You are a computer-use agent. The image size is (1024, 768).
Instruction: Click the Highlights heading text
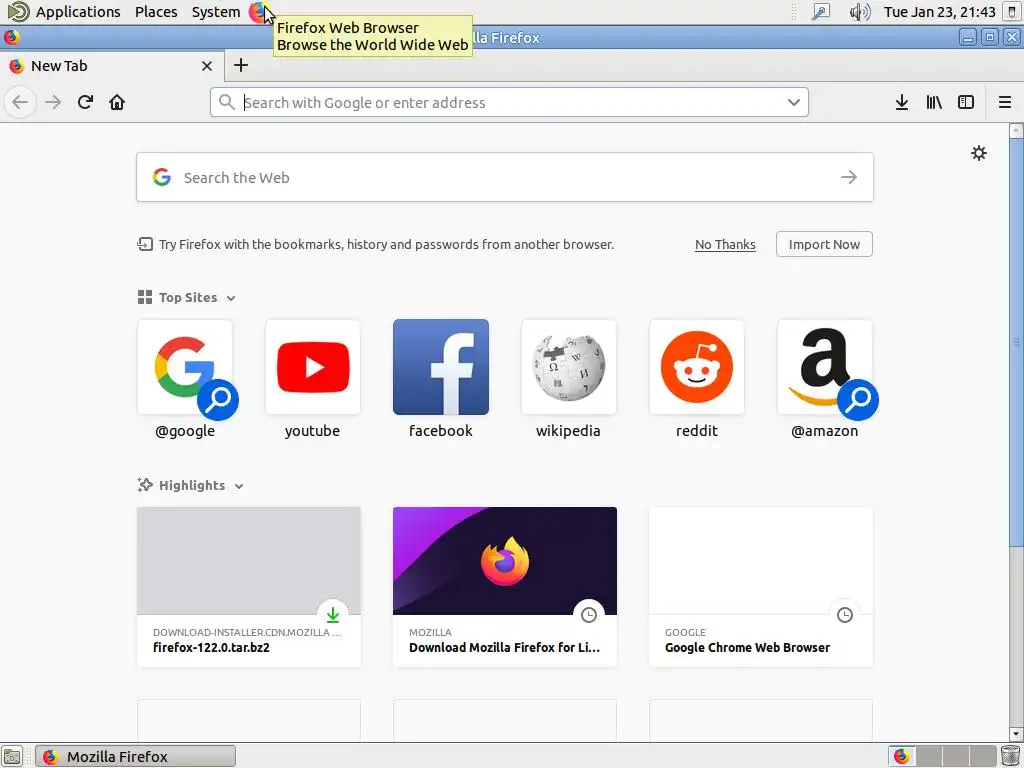coord(192,486)
